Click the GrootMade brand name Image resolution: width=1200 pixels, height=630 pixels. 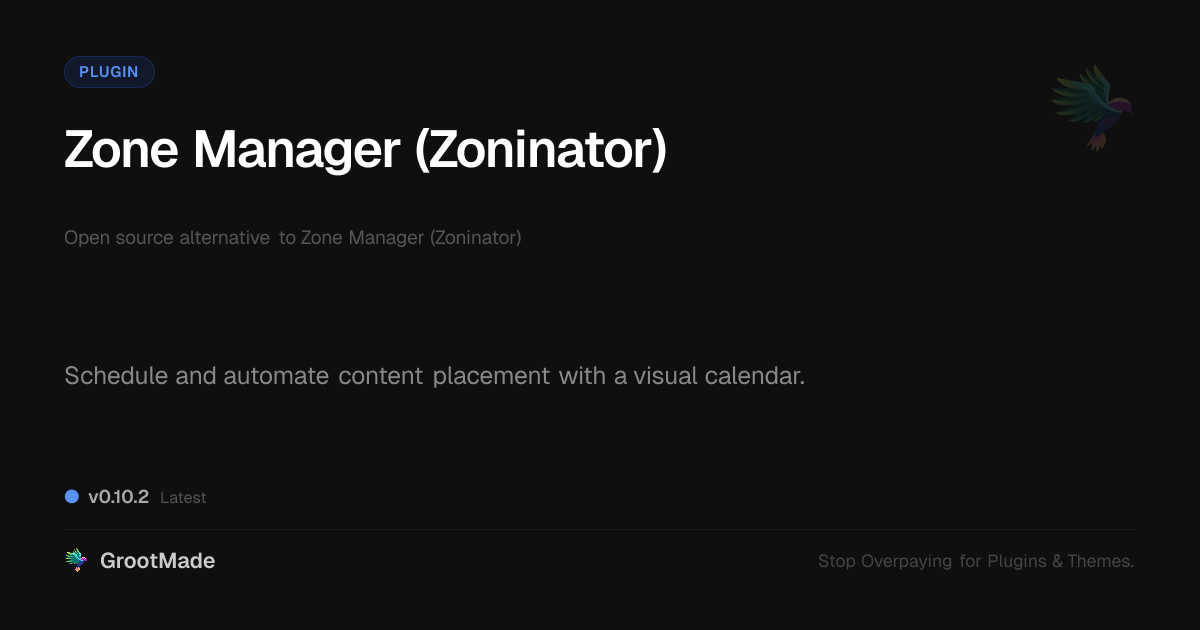point(157,561)
